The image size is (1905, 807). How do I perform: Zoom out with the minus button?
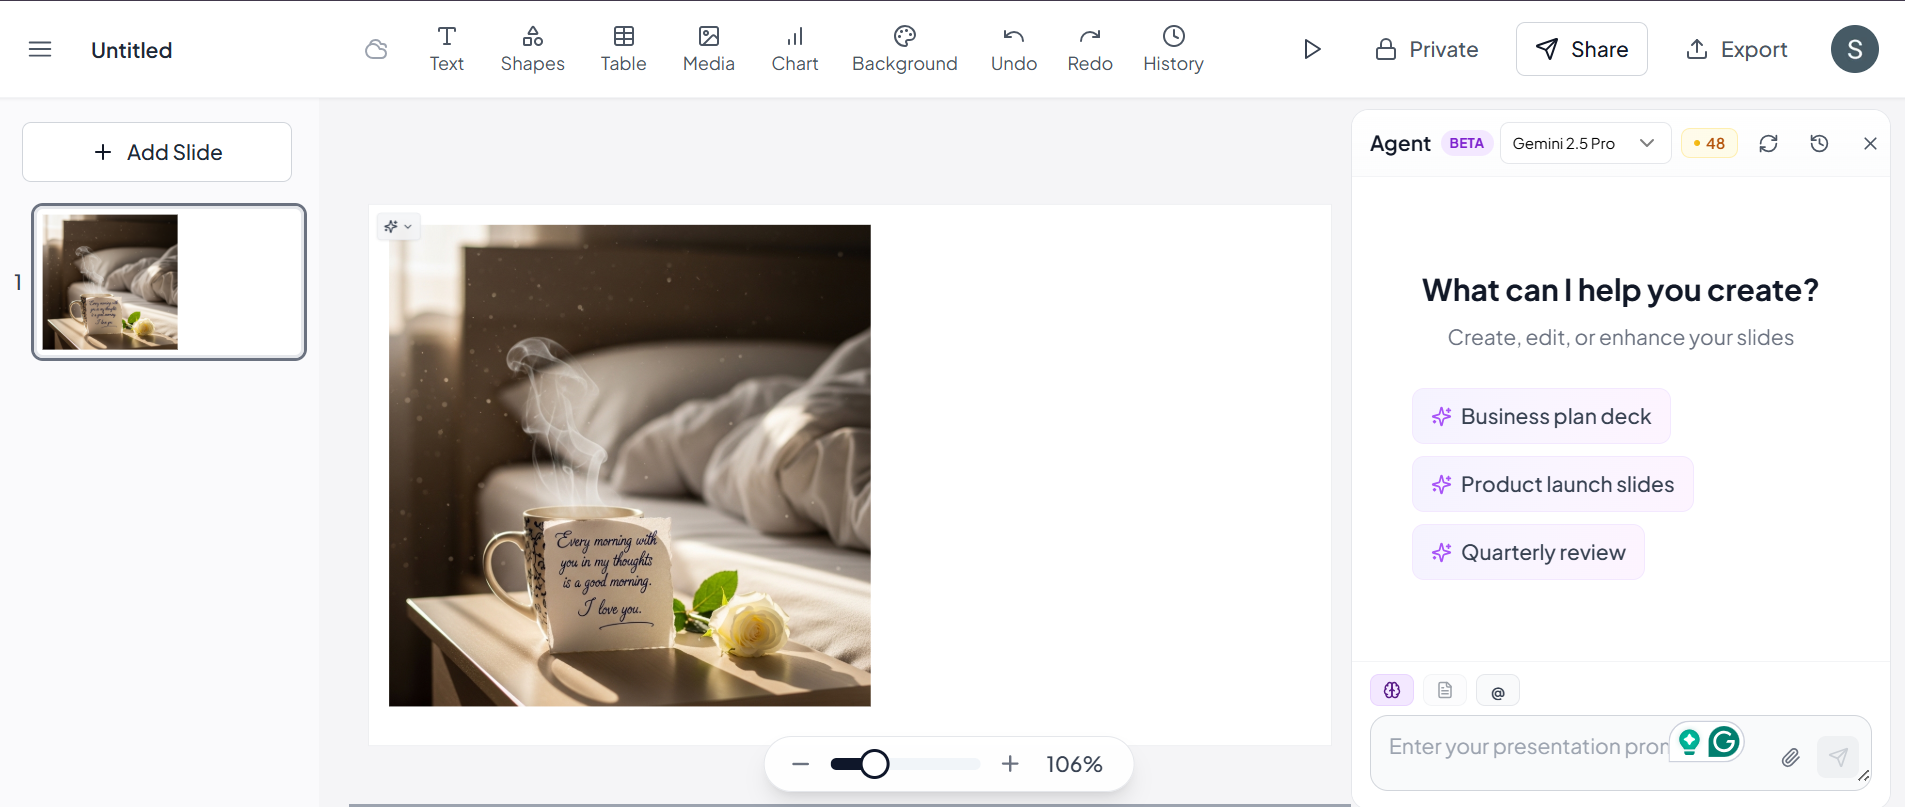click(800, 764)
